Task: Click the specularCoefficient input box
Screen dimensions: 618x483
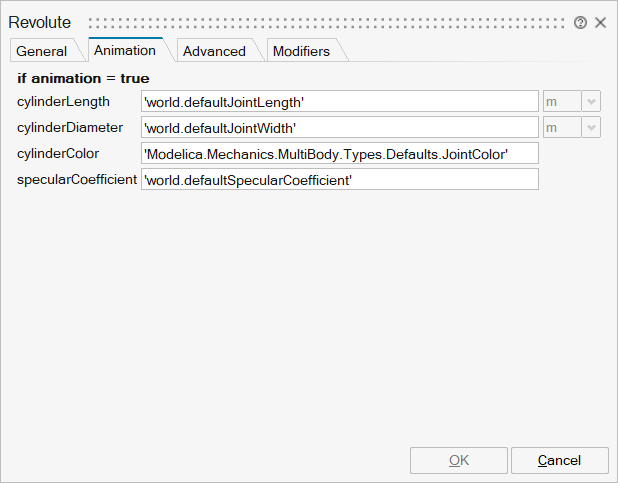Action: [340, 179]
